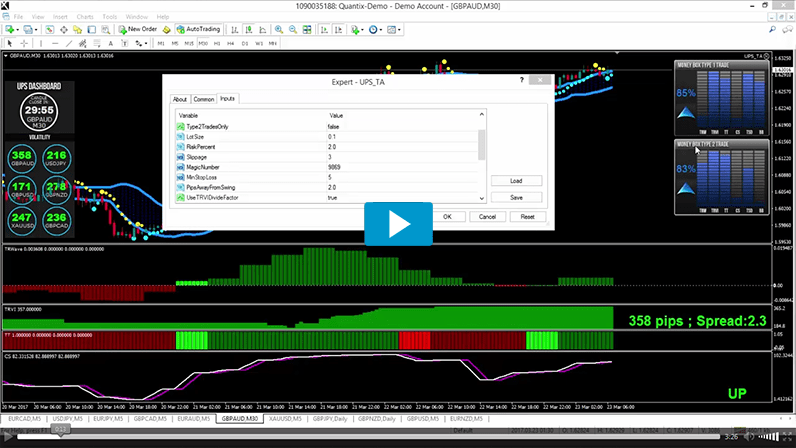Viewport: 796px width, 448px height.
Task: Click the New Chart toolbar icon
Action: click(x=10, y=30)
